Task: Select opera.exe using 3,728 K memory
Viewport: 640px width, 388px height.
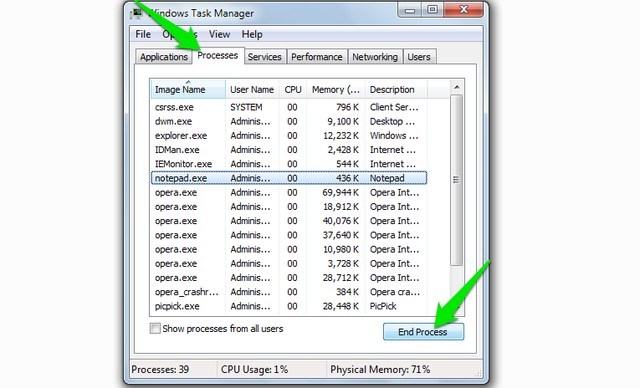Action: pos(289,264)
